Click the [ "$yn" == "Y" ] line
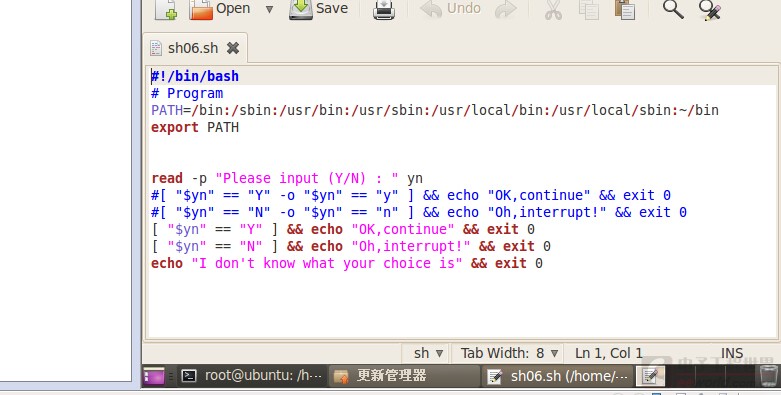This screenshot has height=395, width=781. [x=343, y=229]
